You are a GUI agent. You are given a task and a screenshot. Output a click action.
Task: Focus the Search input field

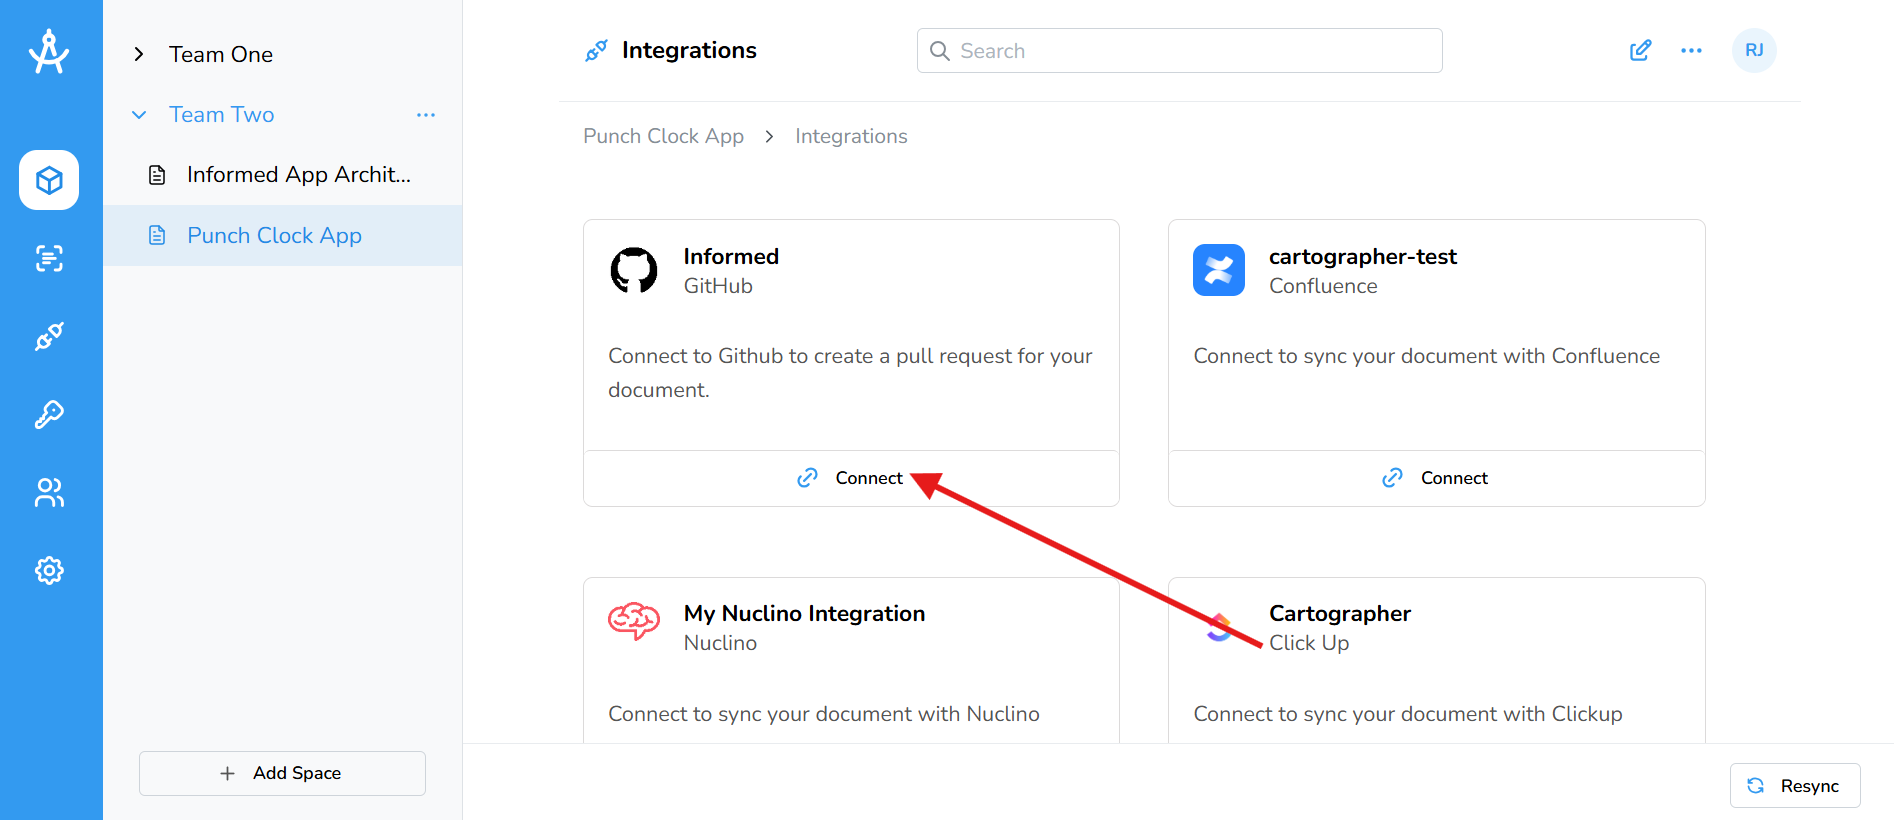pyautogui.click(x=1179, y=51)
